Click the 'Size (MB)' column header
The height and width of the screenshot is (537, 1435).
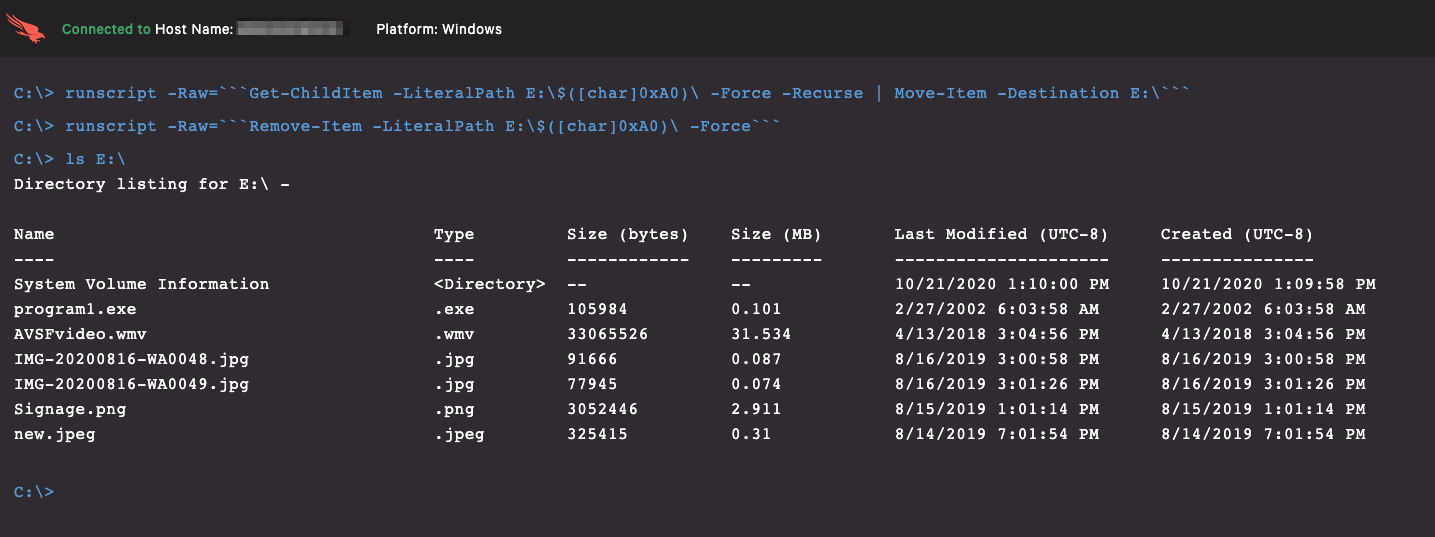tap(776, 234)
